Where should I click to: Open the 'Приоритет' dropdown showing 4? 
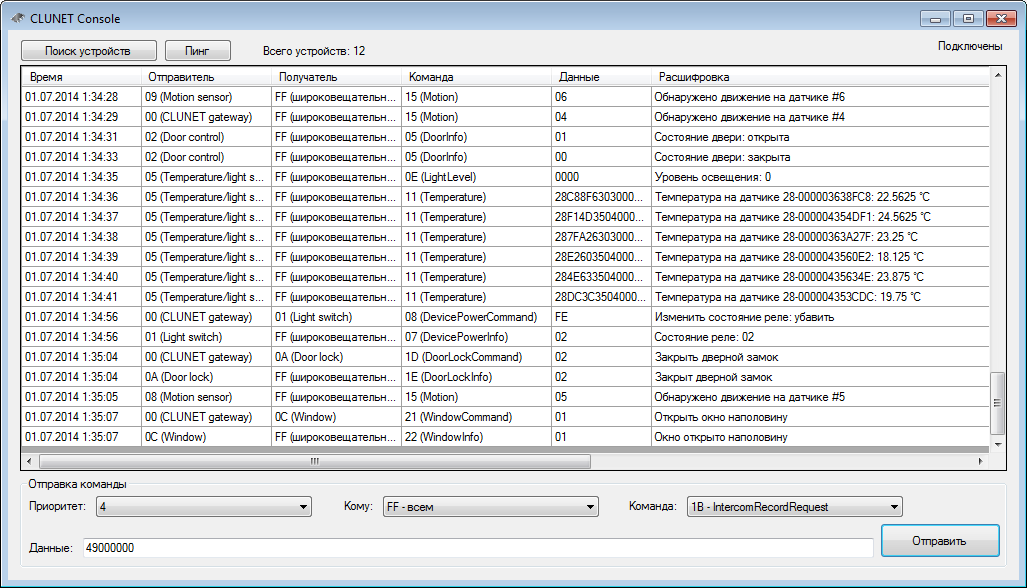(x=204, y=507)
